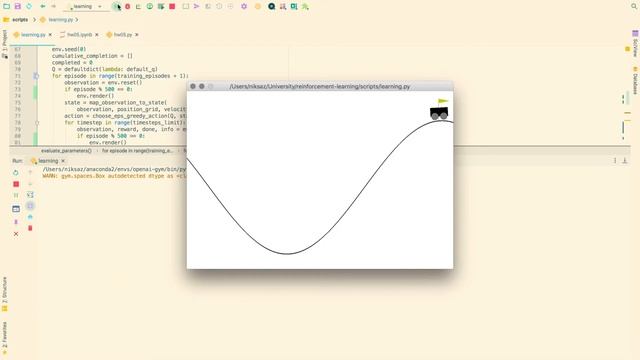Close the 'learning' Run panel tab
Viewport: 640px width, 360px height.
point(63,161)
